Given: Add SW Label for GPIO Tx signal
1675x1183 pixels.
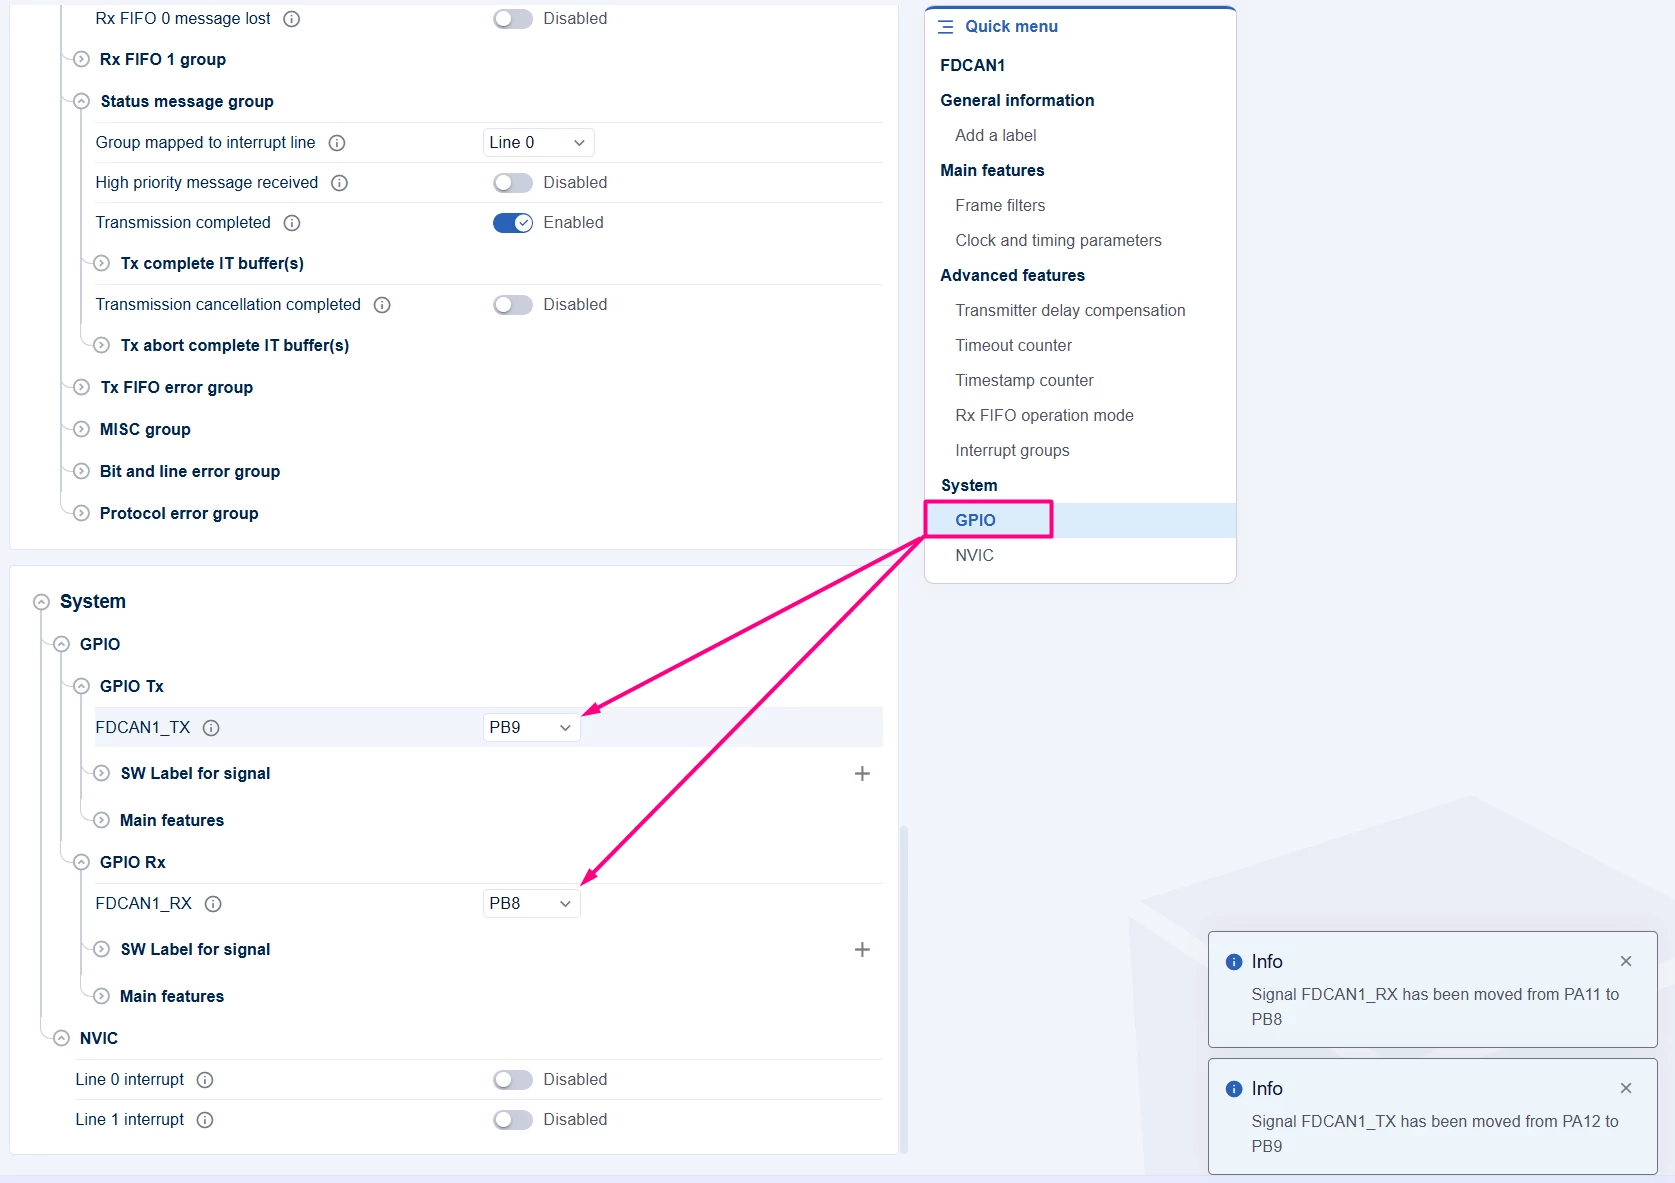Looking at the screenshot, I should tap(862, 774).
